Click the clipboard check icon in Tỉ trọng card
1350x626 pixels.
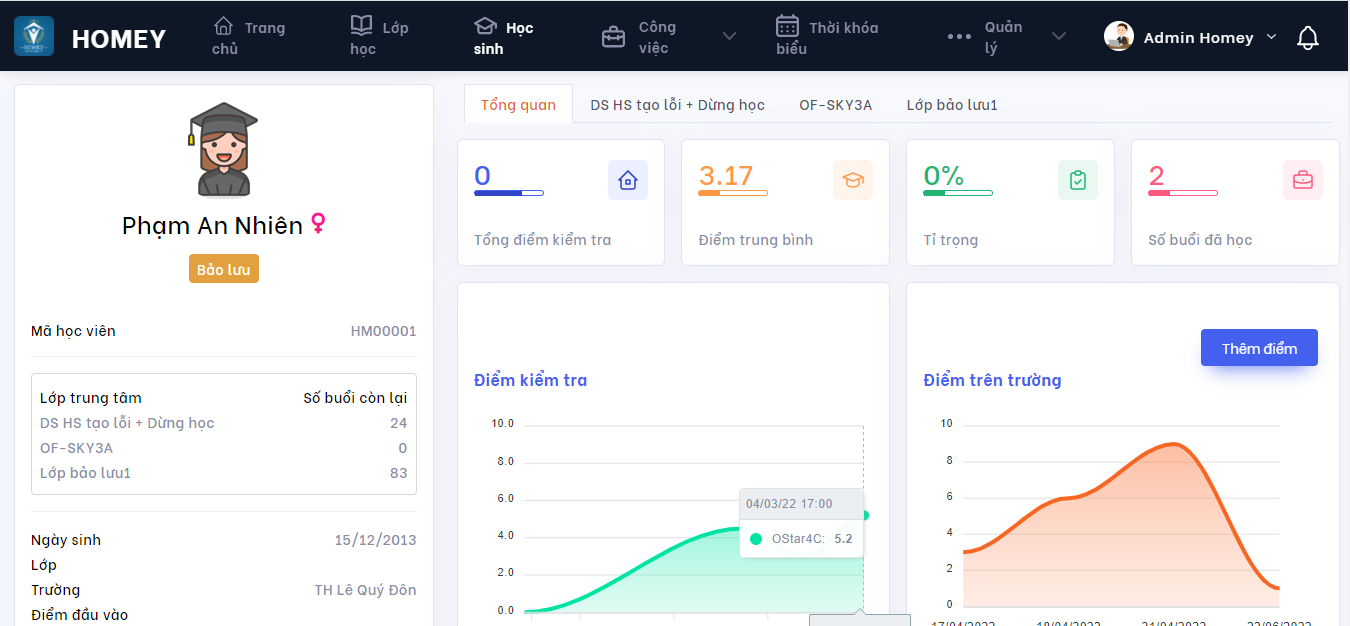coord(1077,180)
